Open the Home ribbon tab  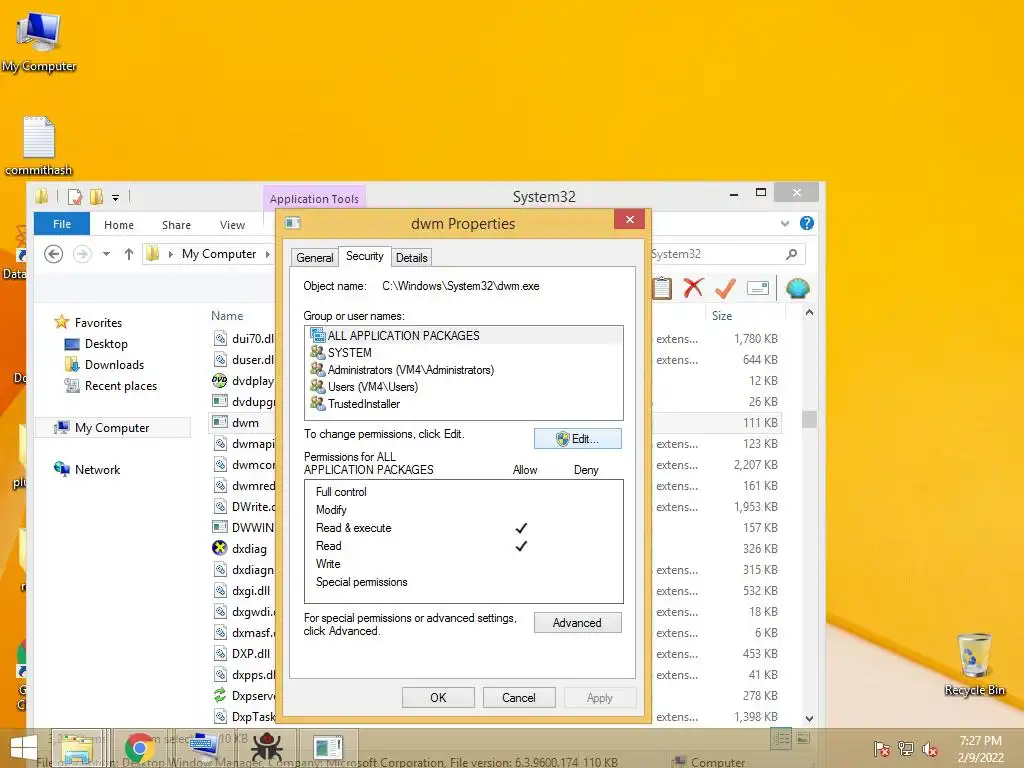pyautogui.click(x=119, y=225)
